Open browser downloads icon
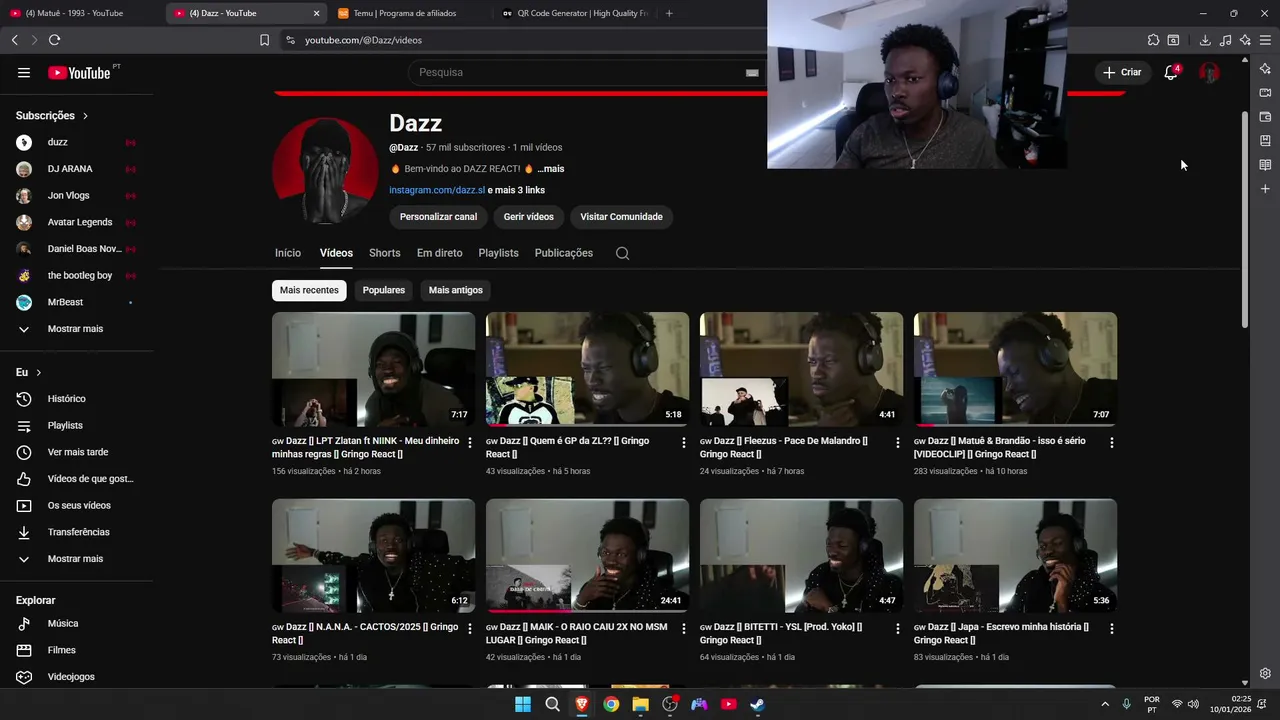This screenshot has width=1280, height=720. coord(1205,40)
